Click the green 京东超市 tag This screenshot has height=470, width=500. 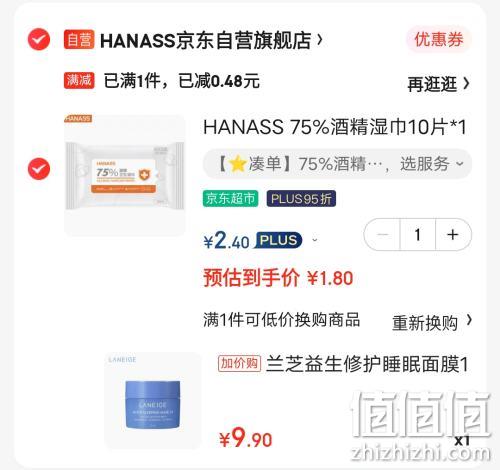(230, 199)
